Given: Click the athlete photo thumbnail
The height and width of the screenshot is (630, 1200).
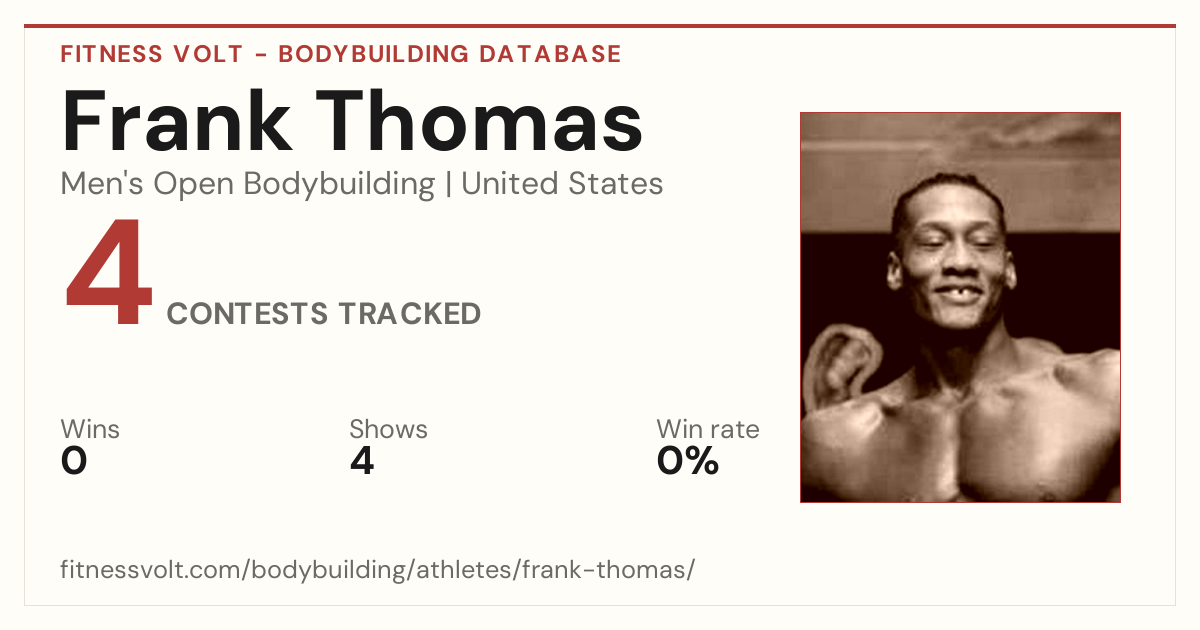Looking at the screenshot, I should [x=960, y=307].
